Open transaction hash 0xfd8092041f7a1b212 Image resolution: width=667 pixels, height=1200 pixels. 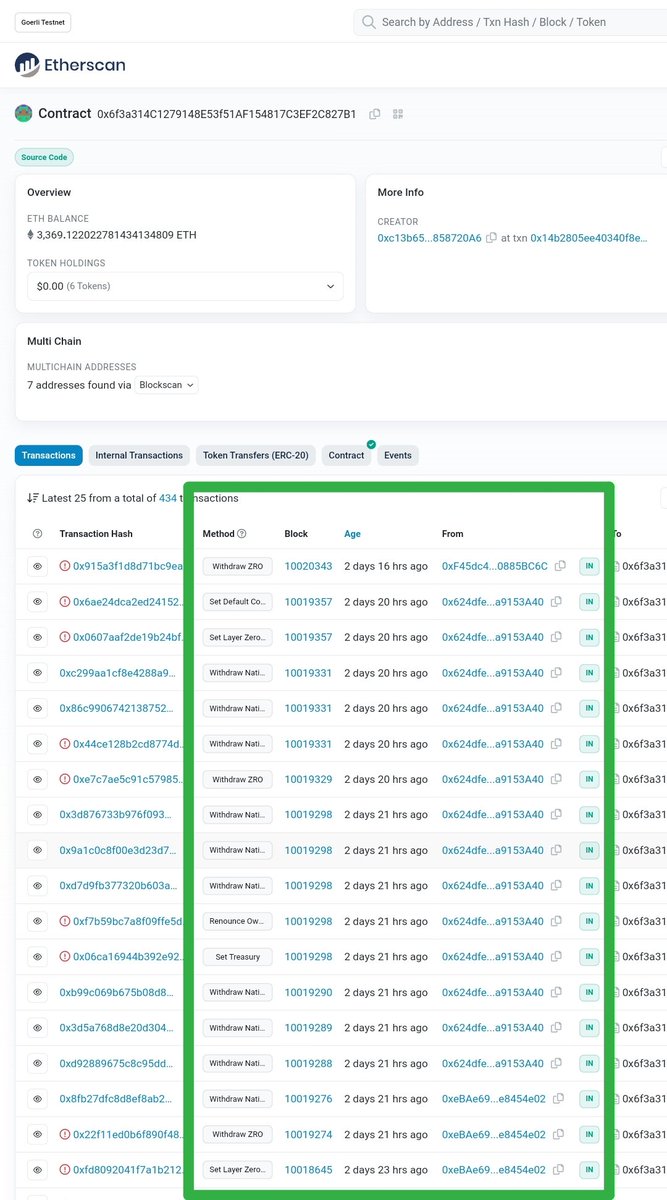(x=128, y=1170)
